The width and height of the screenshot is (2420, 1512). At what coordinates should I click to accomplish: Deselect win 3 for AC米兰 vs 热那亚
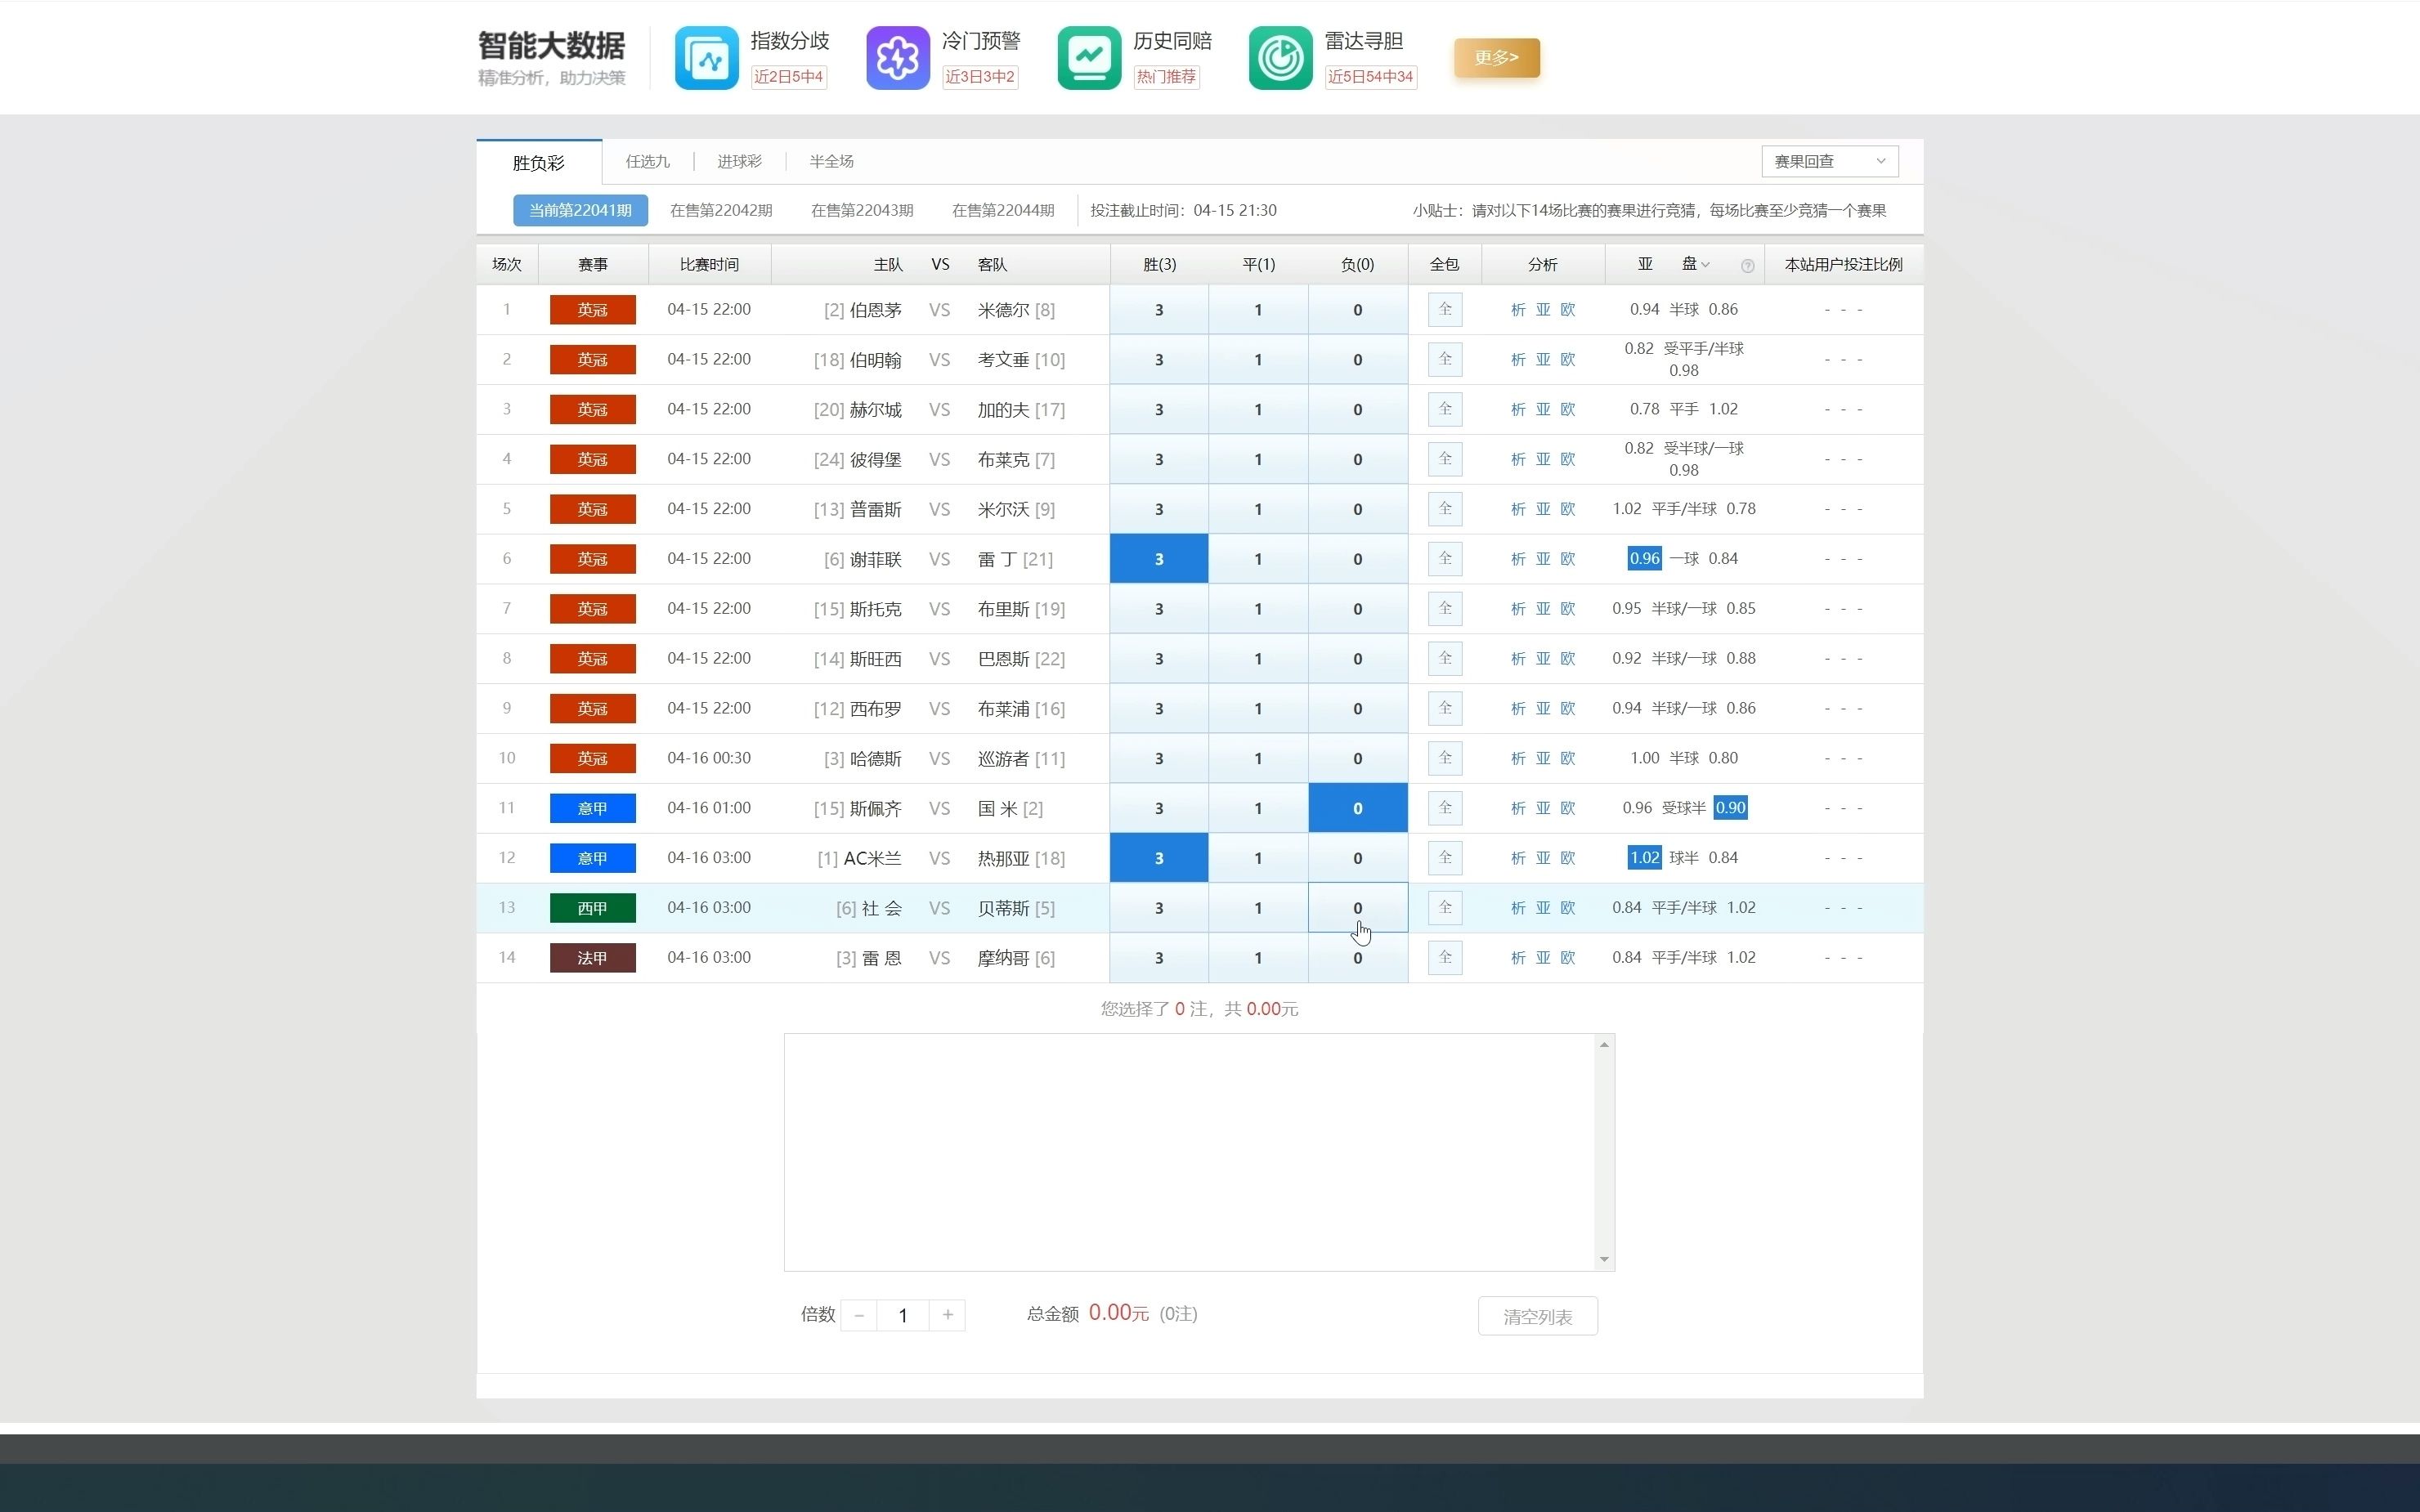click(1159, 858)
